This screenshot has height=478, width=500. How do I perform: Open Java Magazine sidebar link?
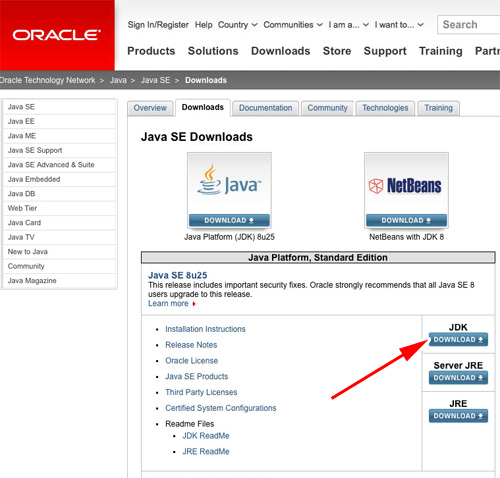59,281
